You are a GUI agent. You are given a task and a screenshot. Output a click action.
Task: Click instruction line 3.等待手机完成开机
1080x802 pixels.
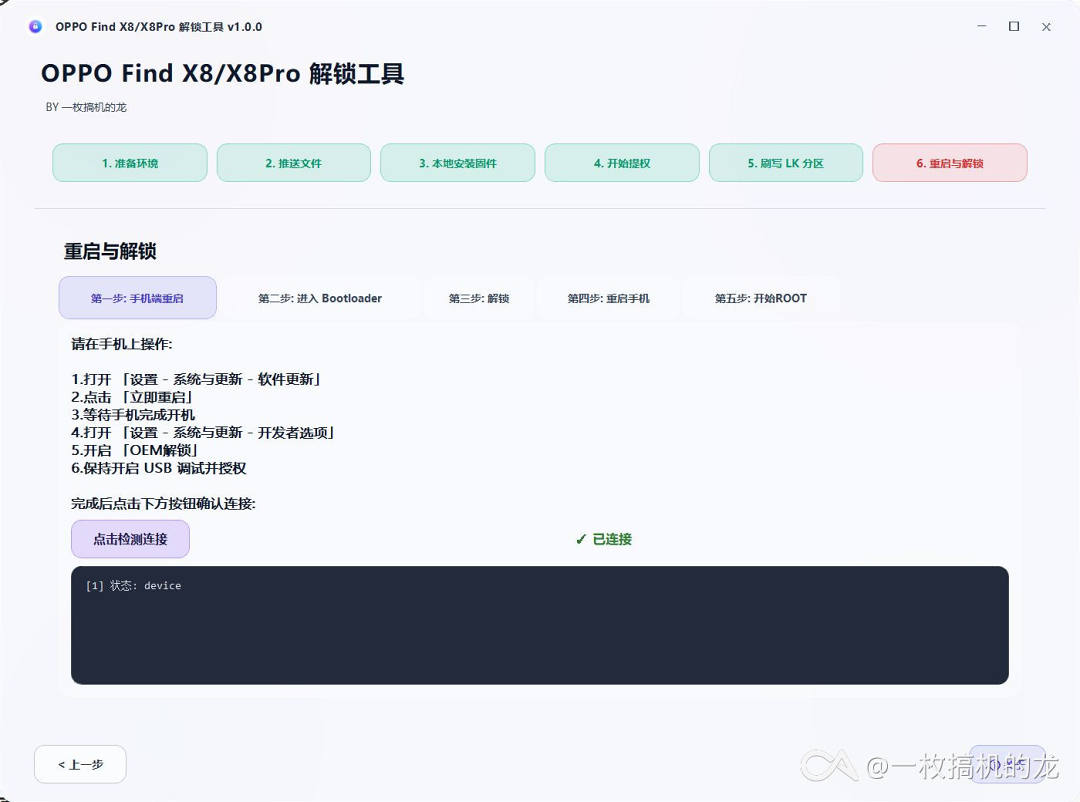(133, 415)
